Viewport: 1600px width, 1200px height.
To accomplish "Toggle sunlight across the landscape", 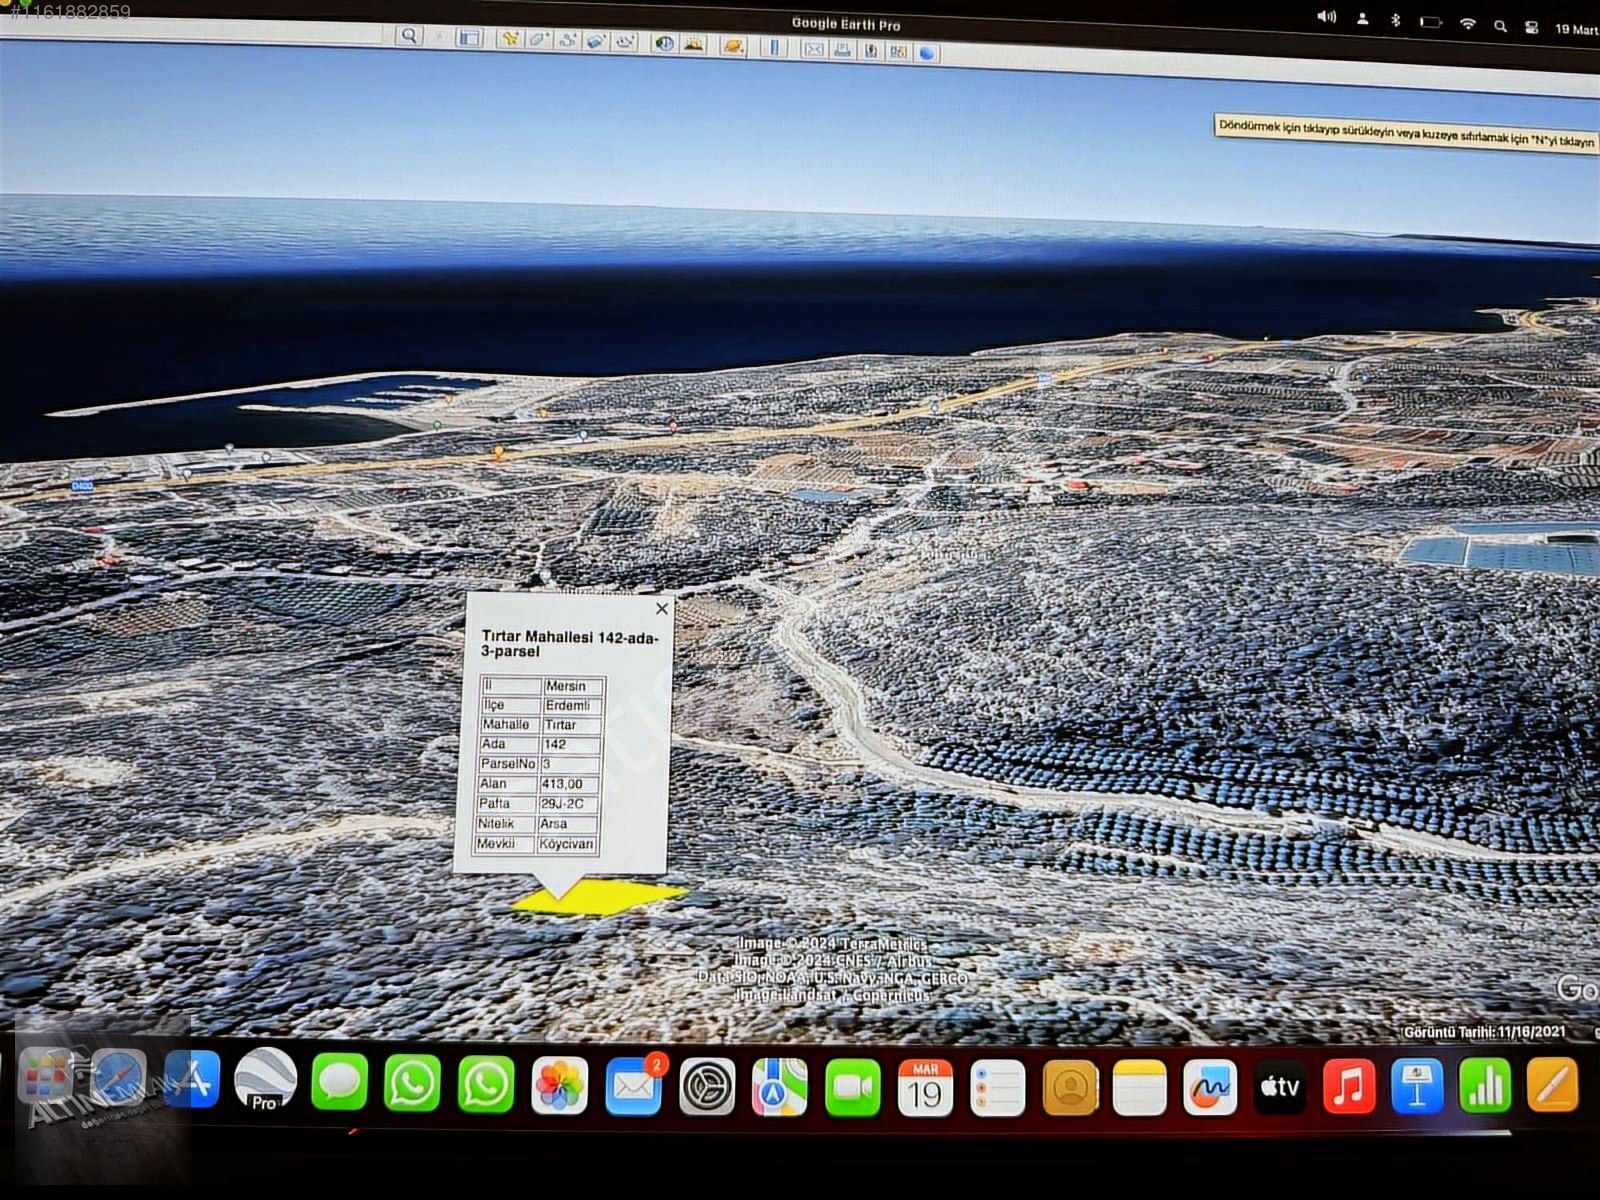I will point(693,44).
